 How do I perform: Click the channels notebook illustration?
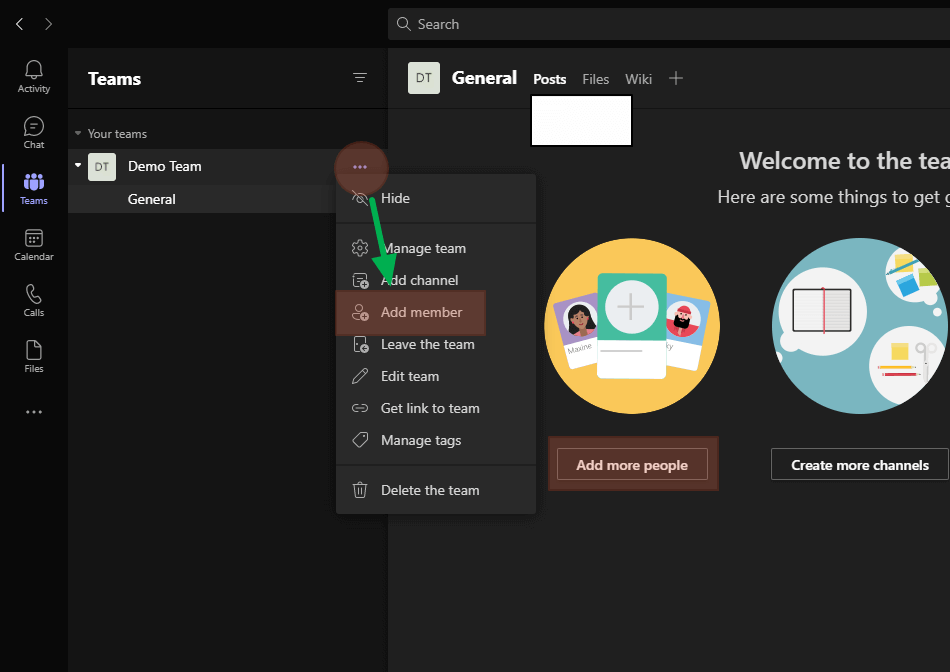coord(860,326)
